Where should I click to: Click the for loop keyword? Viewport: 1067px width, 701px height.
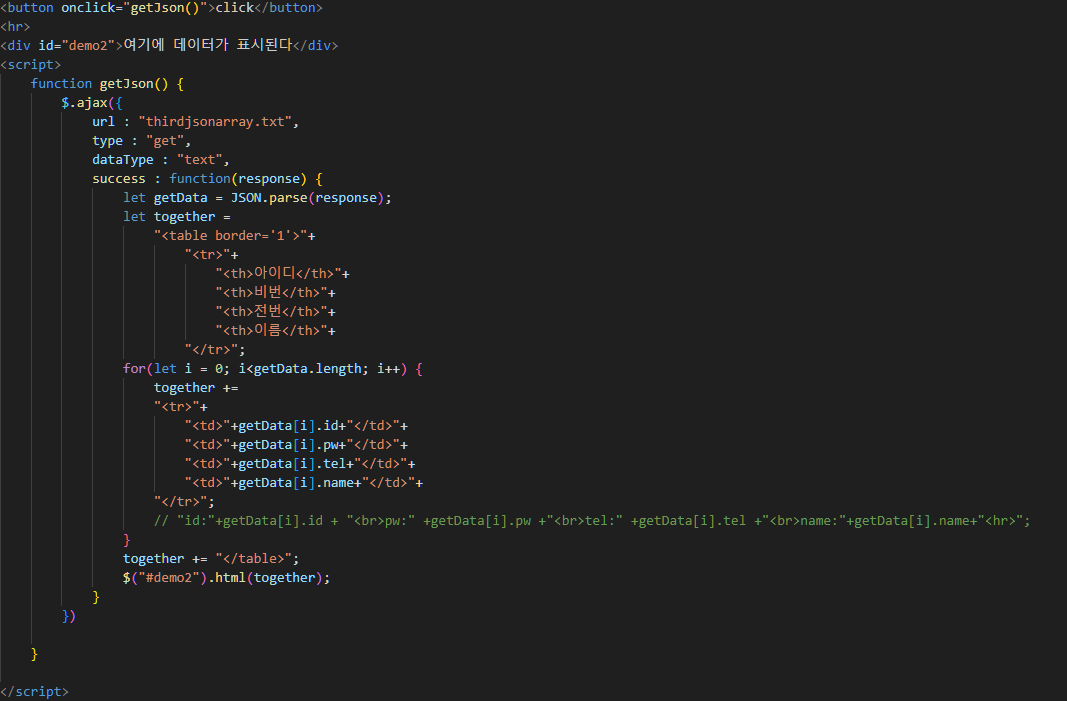pos(134,369)
